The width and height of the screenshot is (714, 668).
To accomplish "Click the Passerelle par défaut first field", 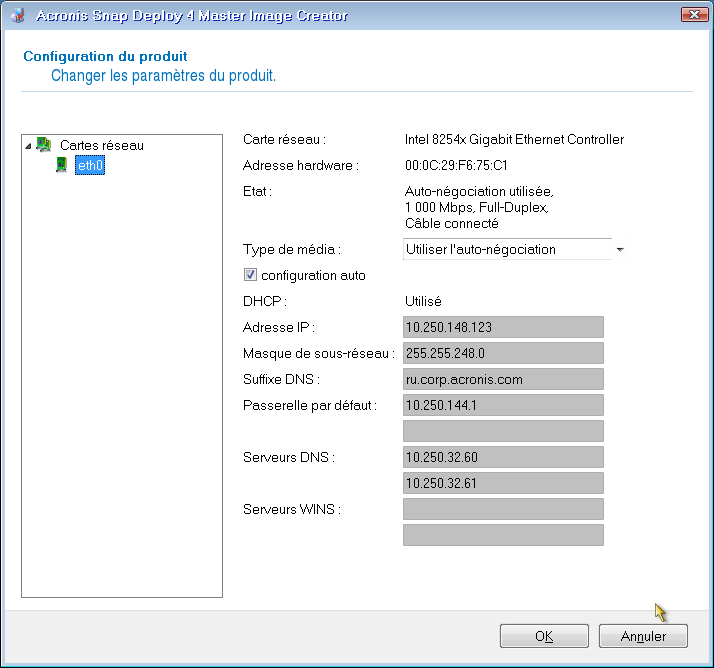I will point(503,405).
